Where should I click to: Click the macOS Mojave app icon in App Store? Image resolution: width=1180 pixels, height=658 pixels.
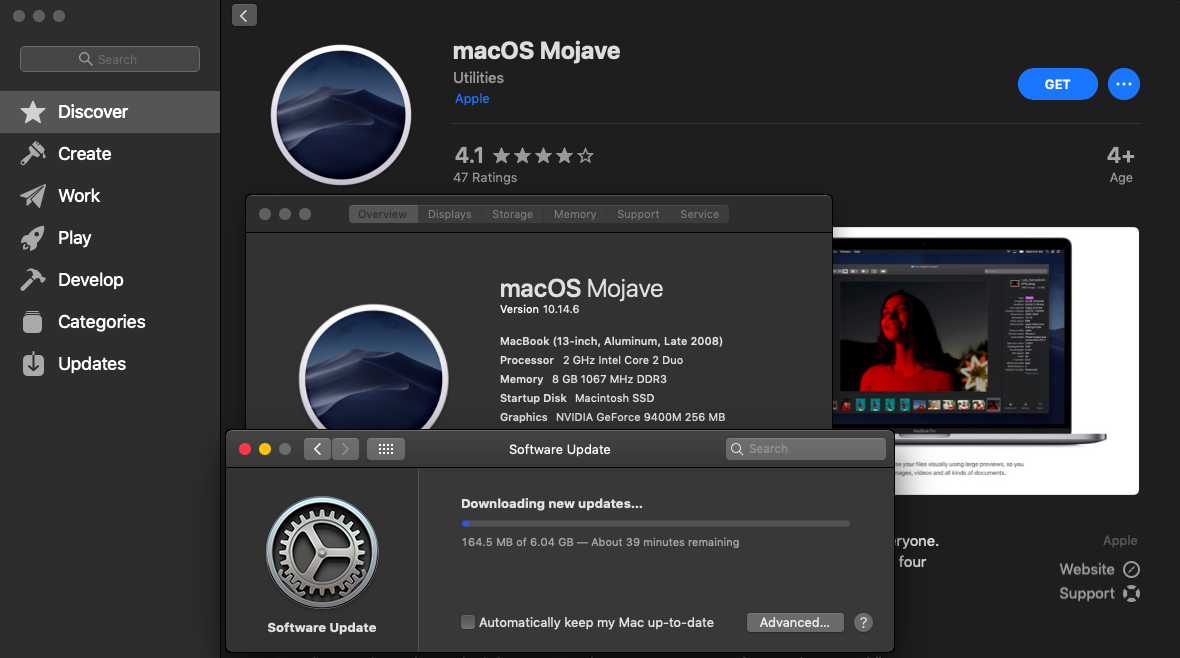point(341,114)
